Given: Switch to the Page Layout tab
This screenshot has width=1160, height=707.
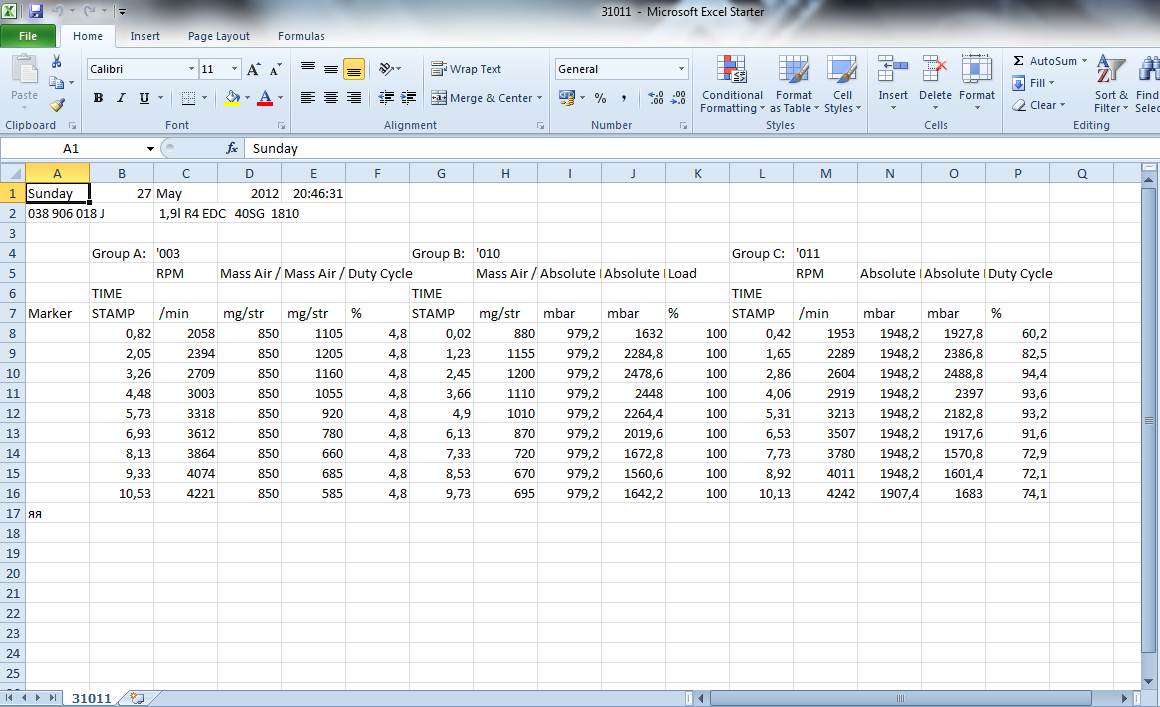Looking at the screenshot, I should [219, 36].
